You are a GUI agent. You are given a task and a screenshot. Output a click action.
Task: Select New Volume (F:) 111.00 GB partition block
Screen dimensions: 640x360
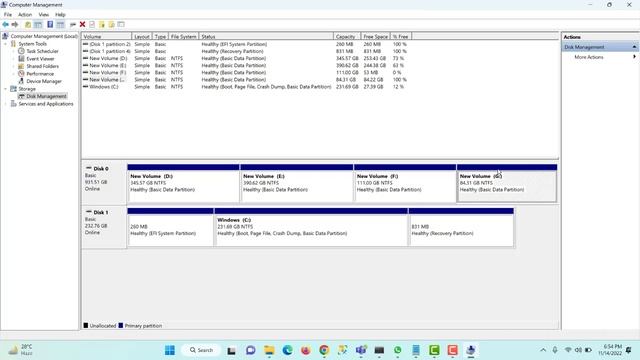[405, 183]
